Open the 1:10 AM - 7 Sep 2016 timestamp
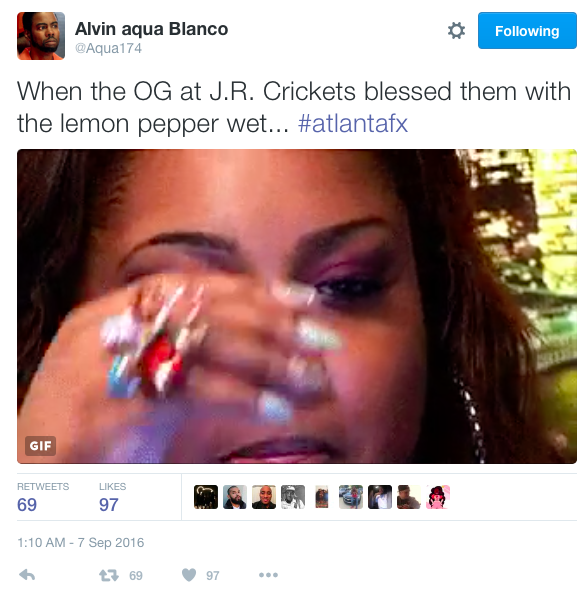586x595 pixels. [x=80, y=543]
